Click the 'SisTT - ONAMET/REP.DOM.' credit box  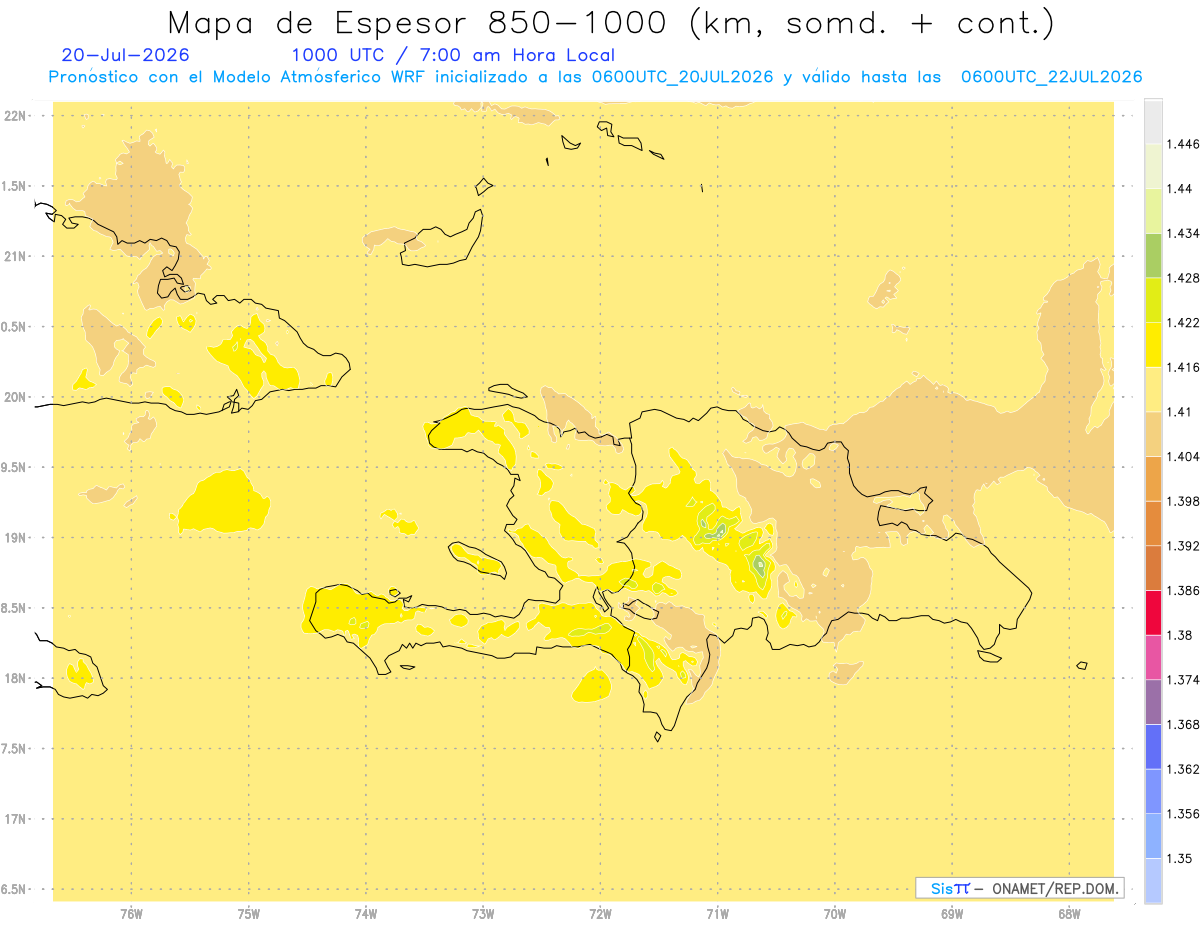tap(1020, 888)
